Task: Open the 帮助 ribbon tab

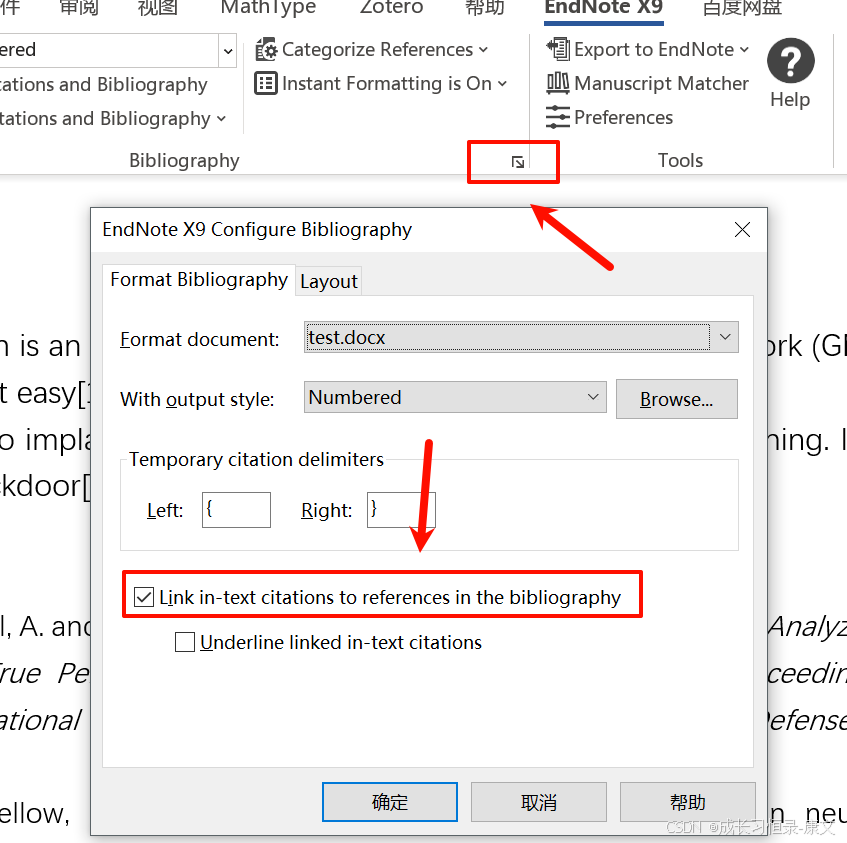Action: [485, 7]
